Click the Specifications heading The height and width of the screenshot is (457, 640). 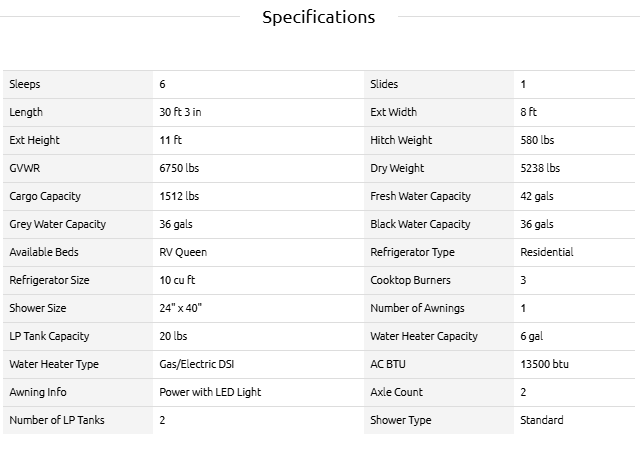pos(319,17)
